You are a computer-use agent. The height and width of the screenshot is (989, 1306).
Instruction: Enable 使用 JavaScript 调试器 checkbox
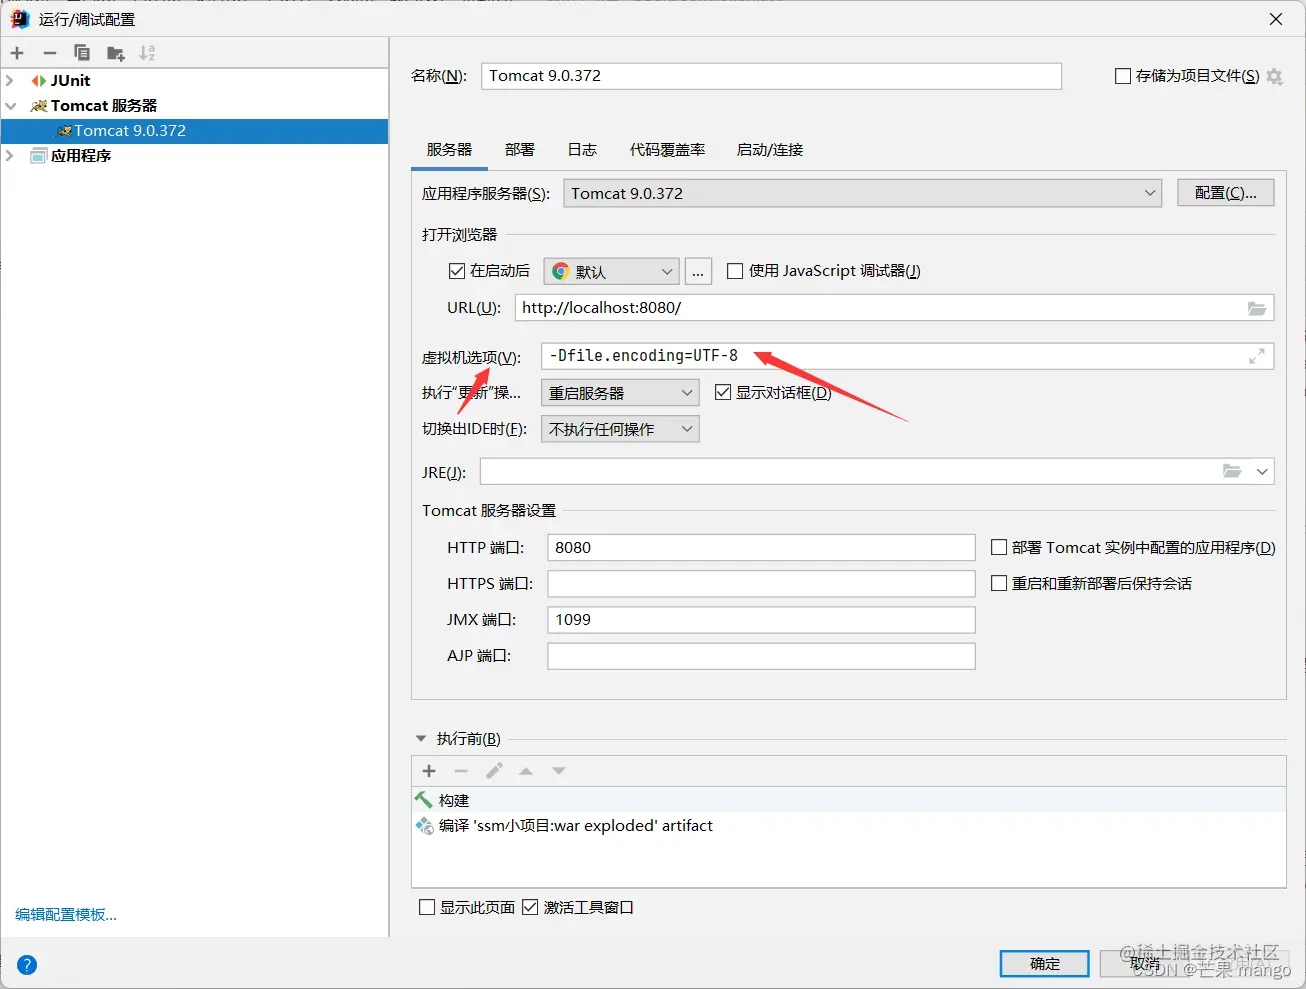735,271
